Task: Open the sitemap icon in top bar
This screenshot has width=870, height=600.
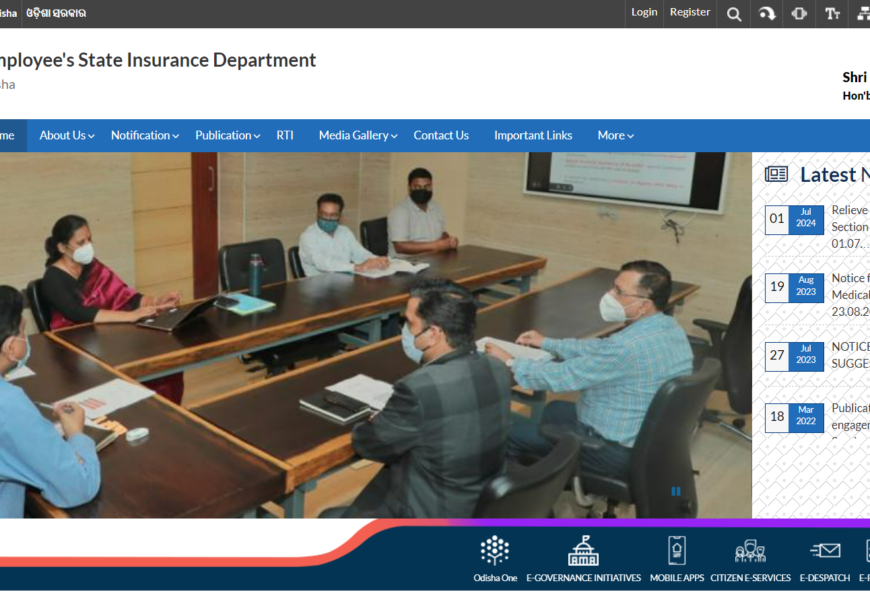Action: tap(863, 14)
